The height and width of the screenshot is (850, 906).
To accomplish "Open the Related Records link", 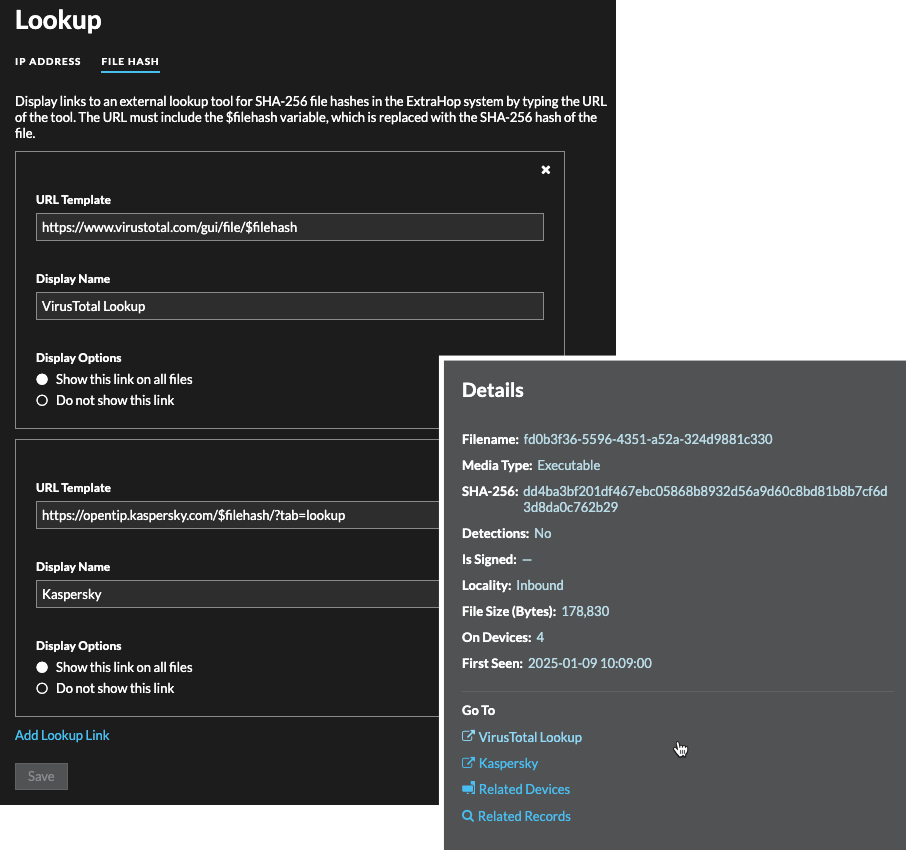I will (x=524, y=816).
